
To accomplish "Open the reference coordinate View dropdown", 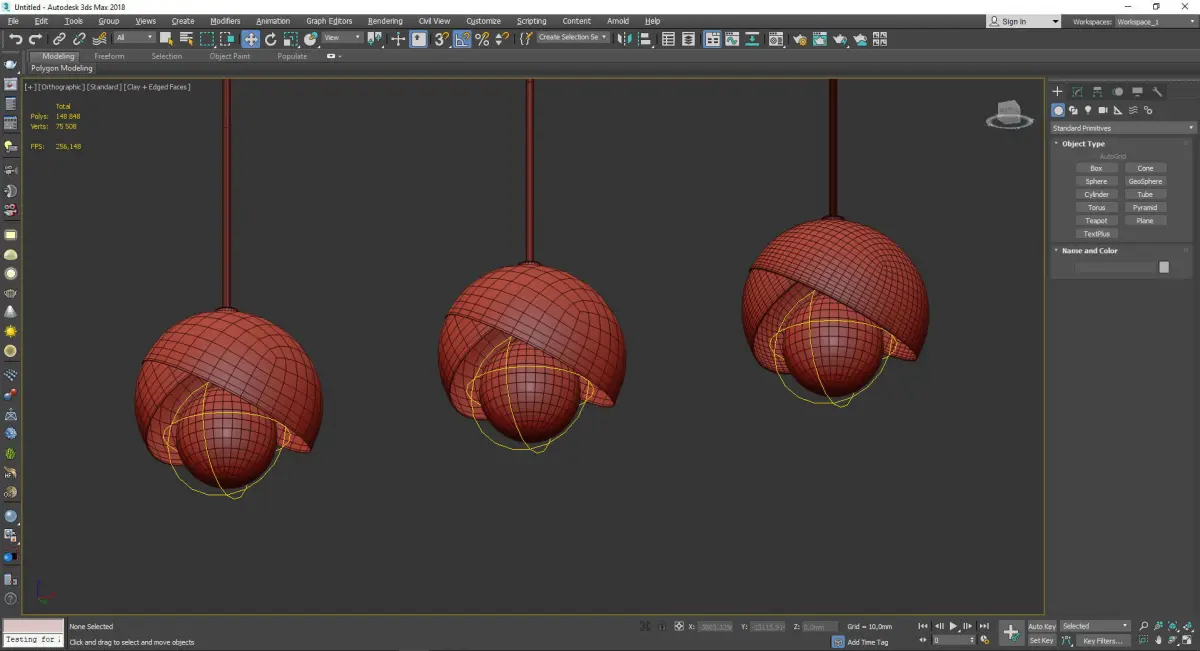I will (342, 38).
